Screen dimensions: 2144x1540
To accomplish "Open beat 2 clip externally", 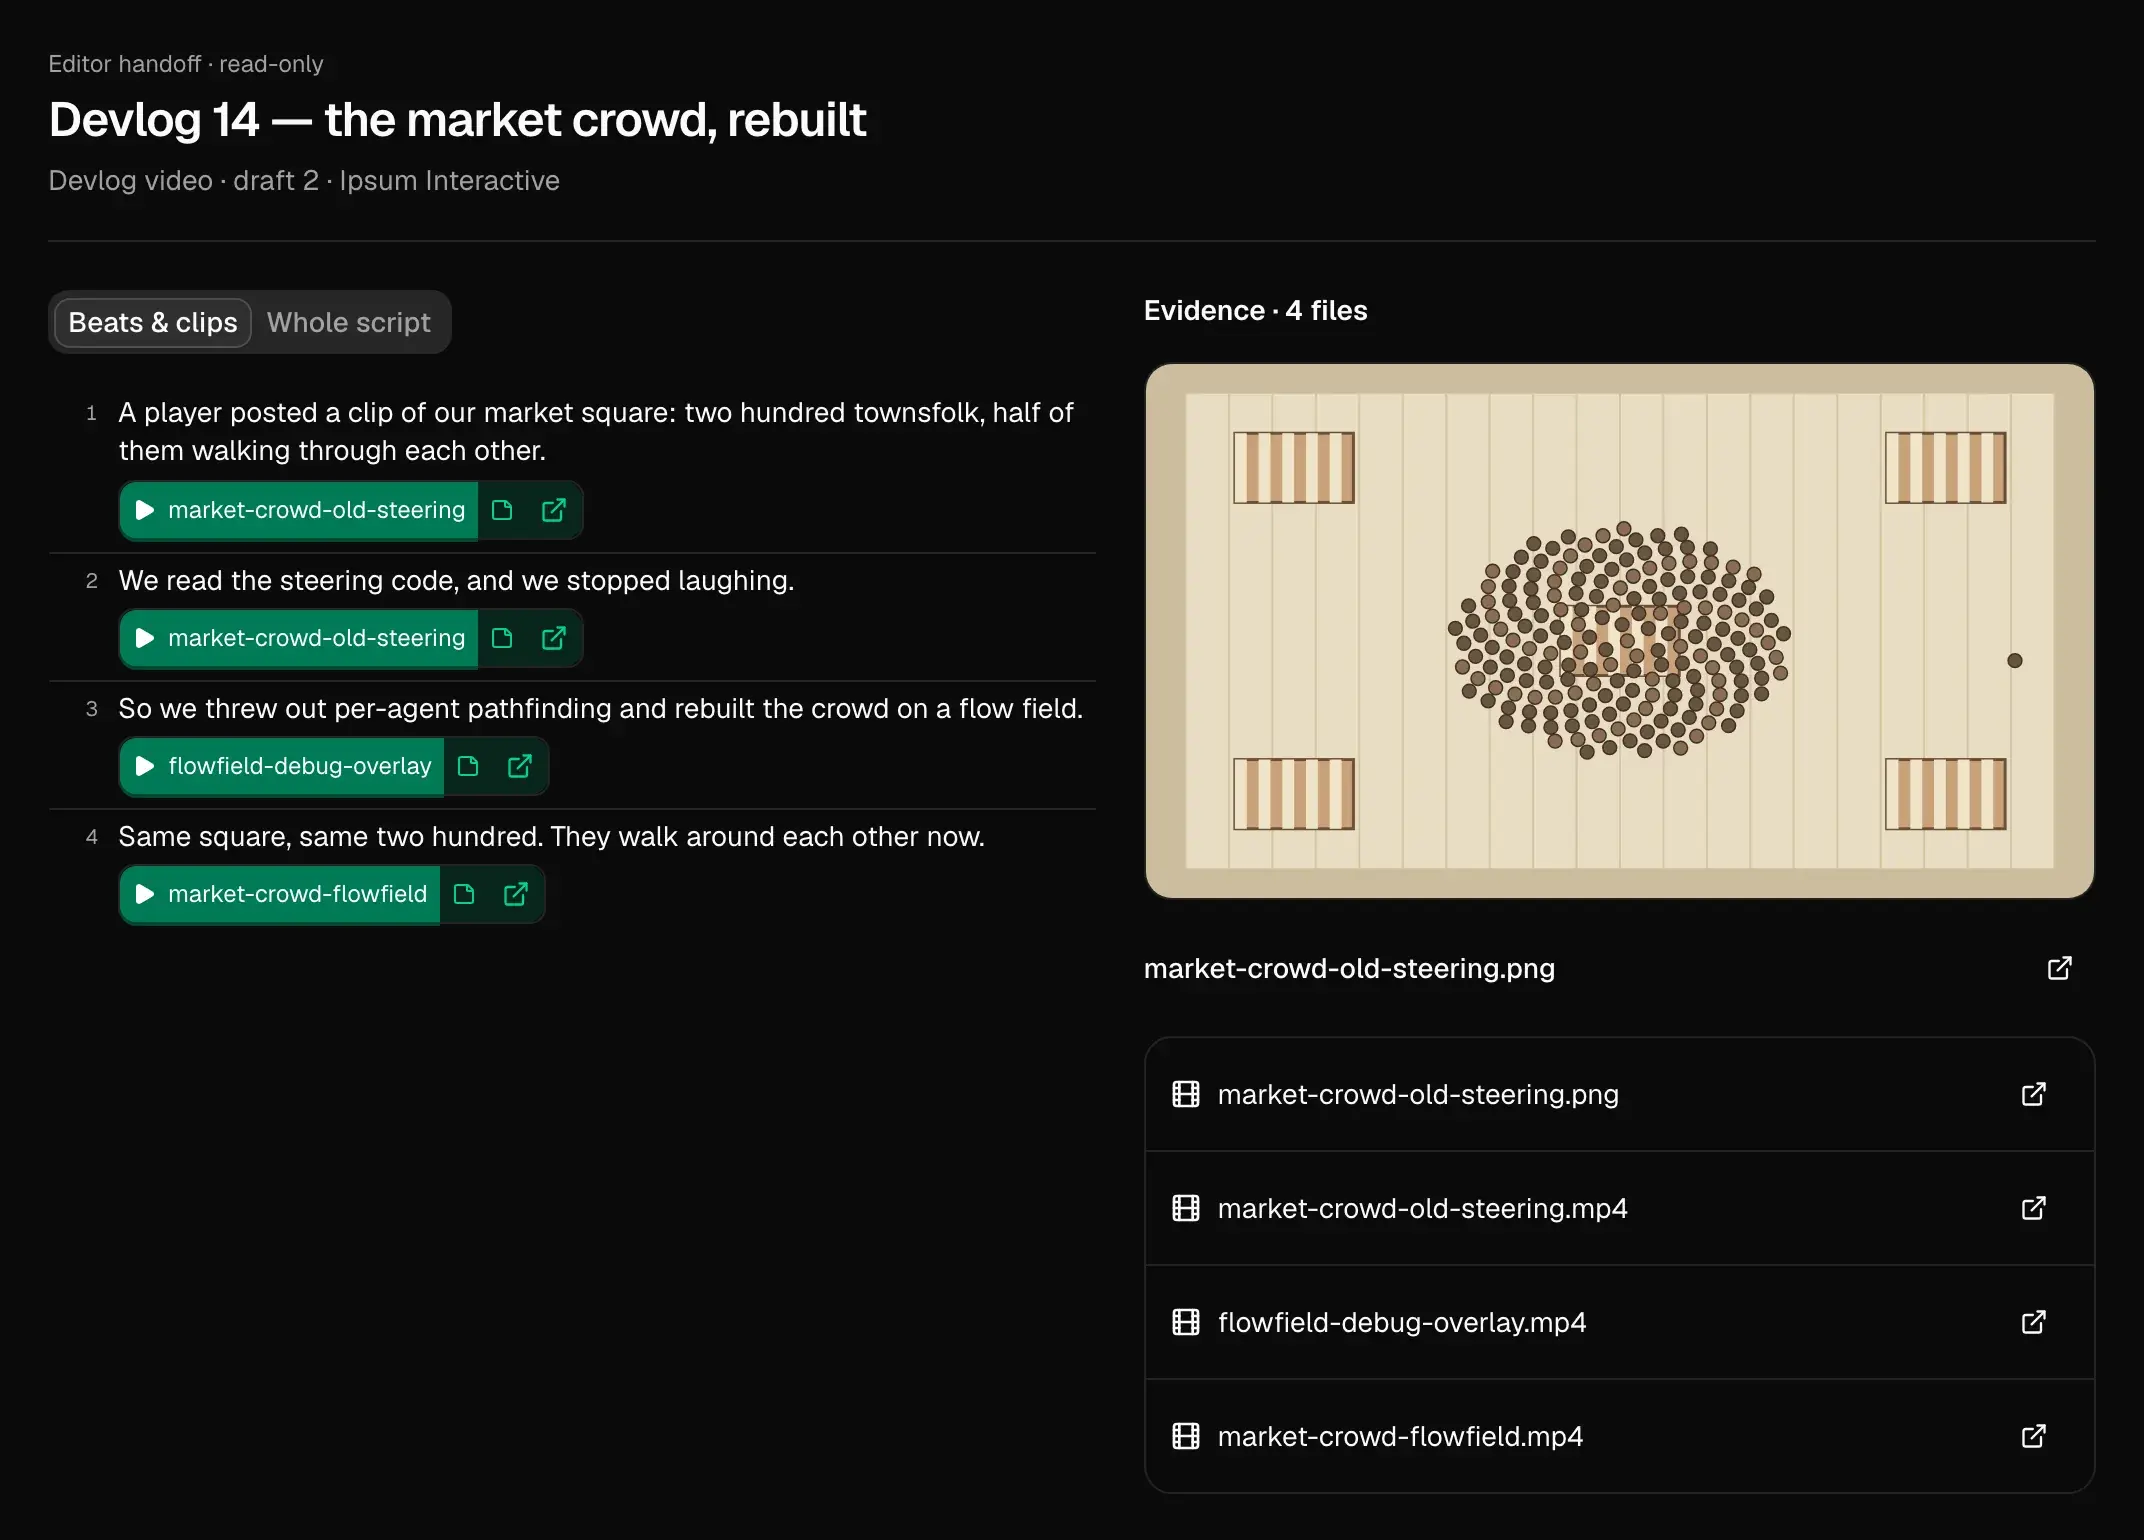I will pos(554,638).
